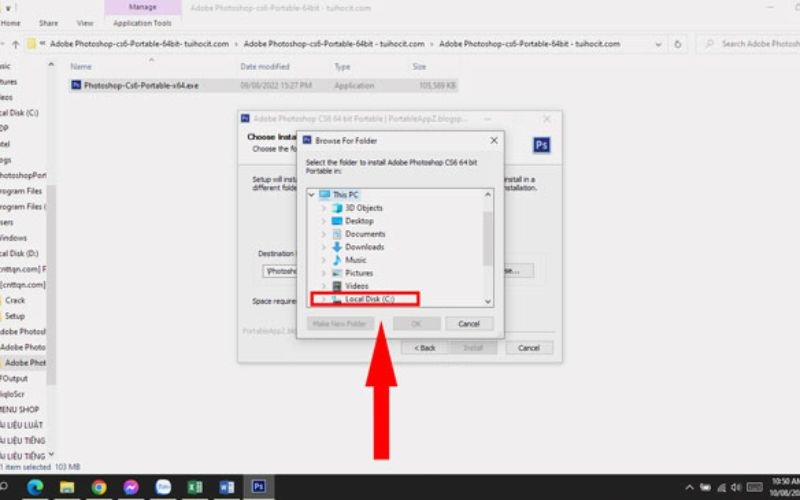Expand the Desktop folder node
Screen dimensions: 800x500
pos(323,221)
